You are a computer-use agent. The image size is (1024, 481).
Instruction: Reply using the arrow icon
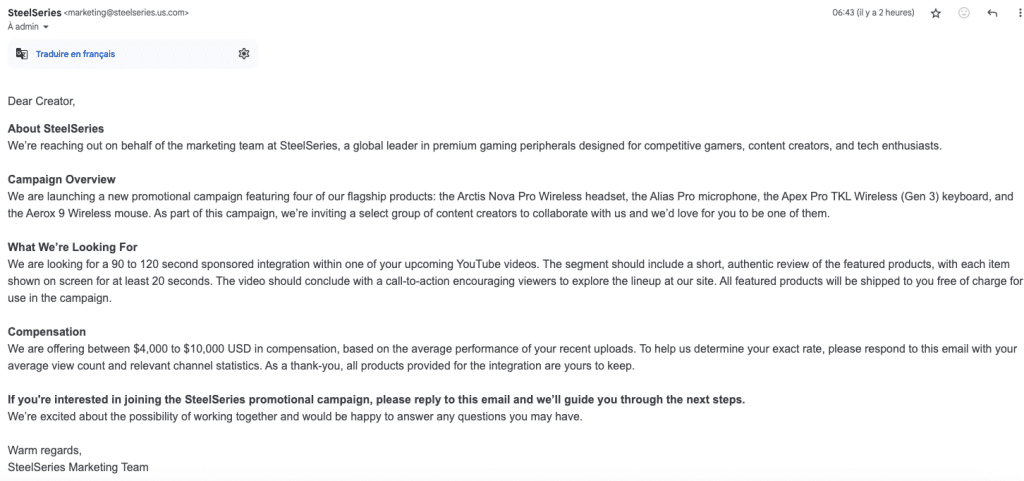click(x=993, y=13)
